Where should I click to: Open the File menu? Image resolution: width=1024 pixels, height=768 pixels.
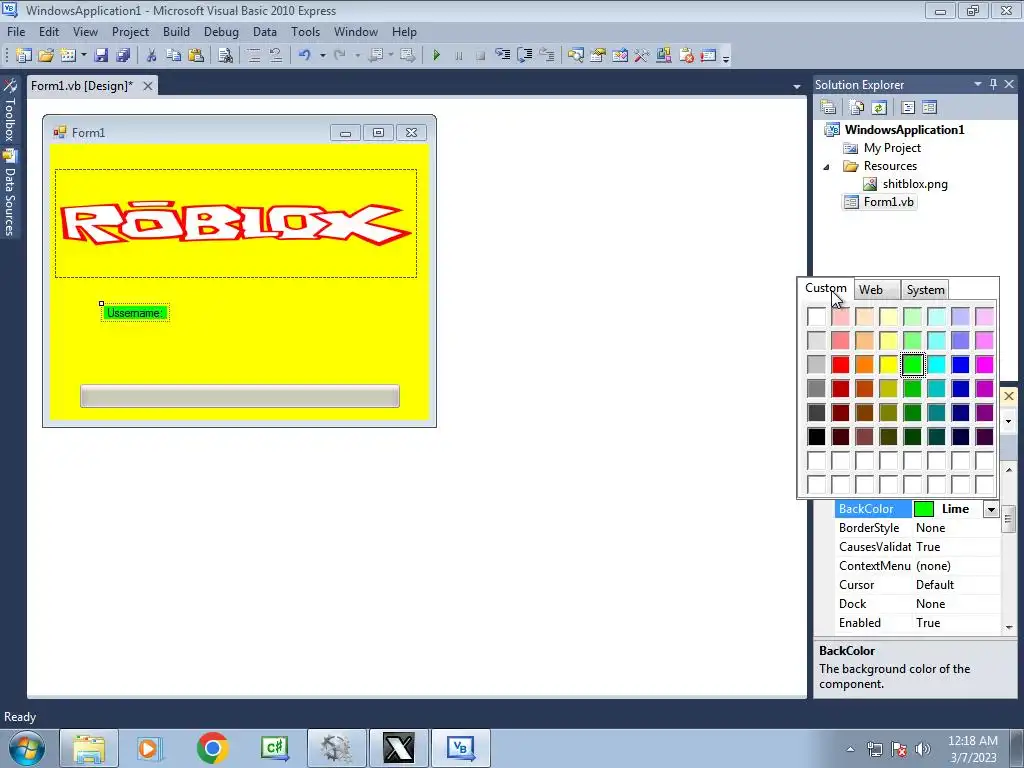tap(16, 31)
